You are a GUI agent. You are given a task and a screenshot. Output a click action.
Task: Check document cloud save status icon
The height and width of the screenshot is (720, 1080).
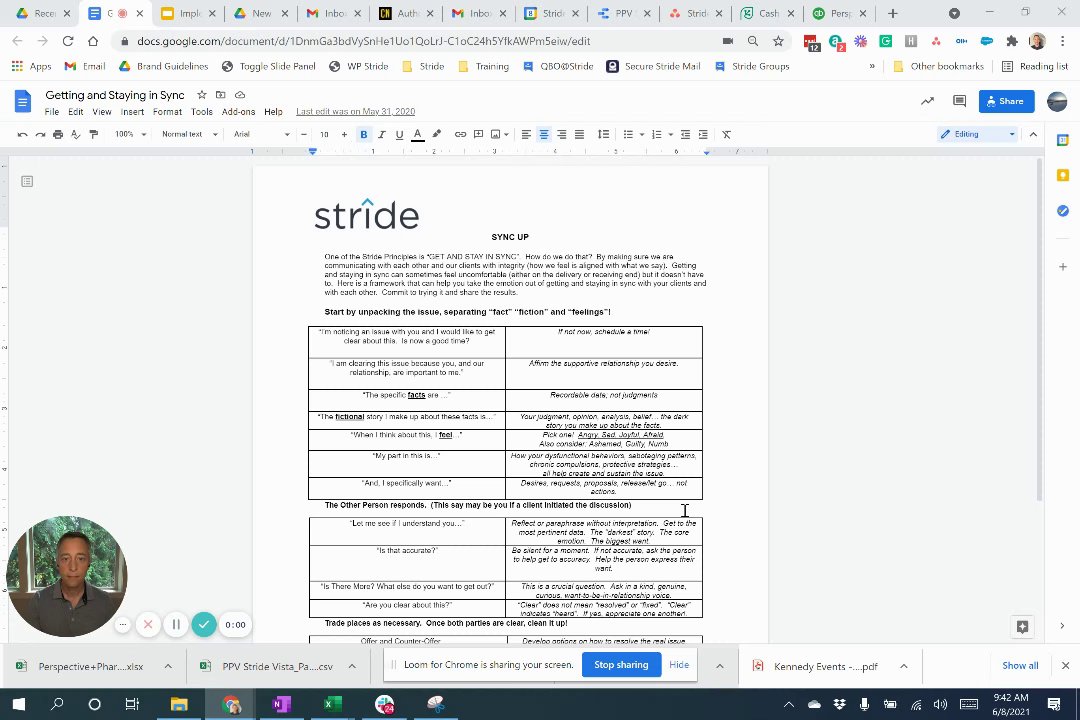pos(240,94)
